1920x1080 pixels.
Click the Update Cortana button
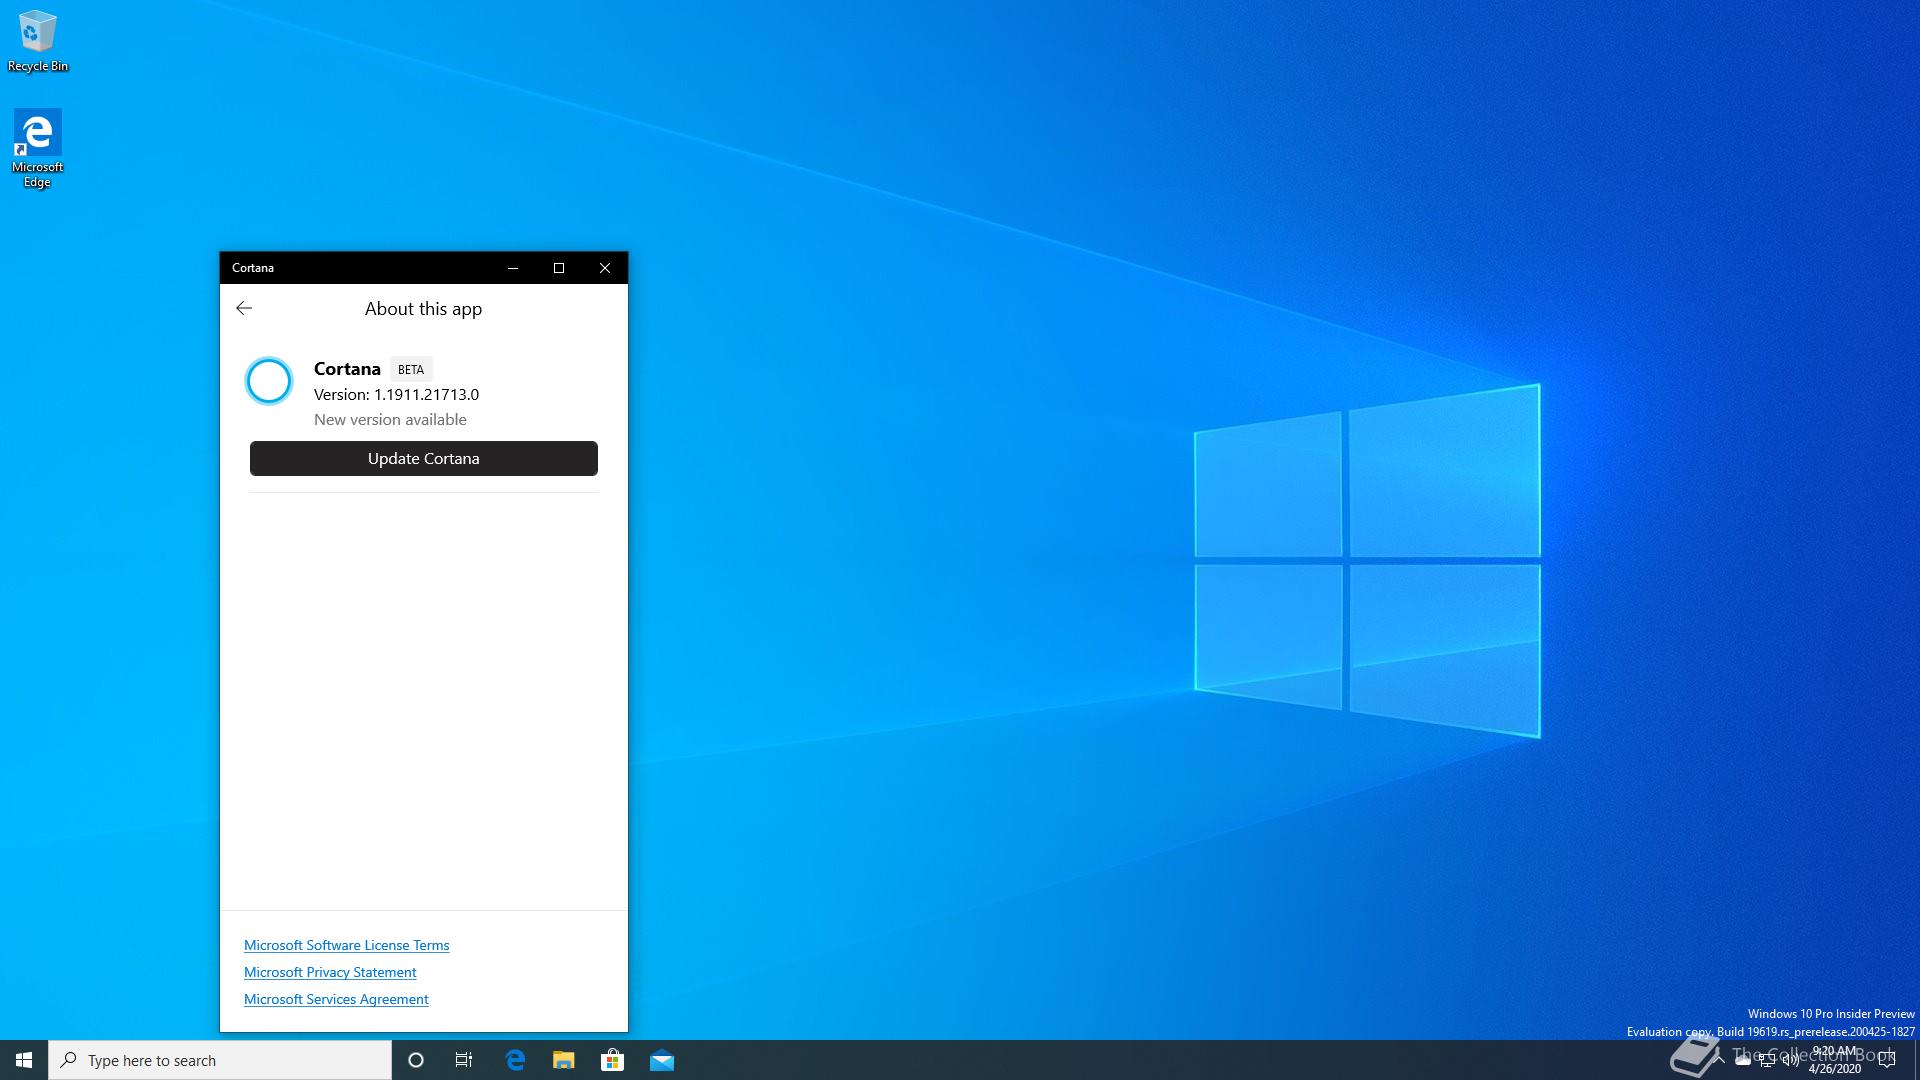[424, 458]
